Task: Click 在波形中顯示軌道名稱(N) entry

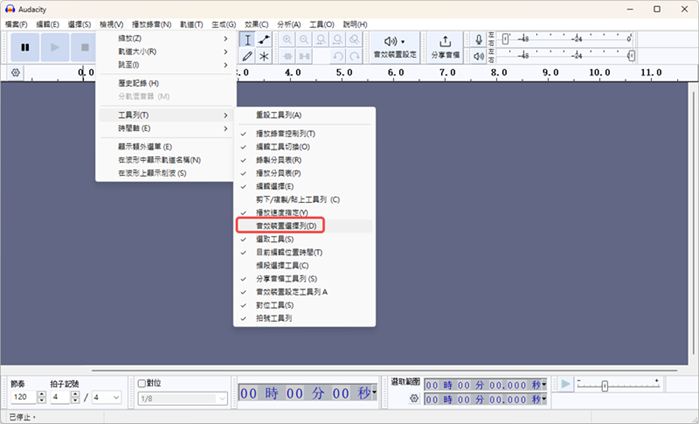Action: (165, 160)
